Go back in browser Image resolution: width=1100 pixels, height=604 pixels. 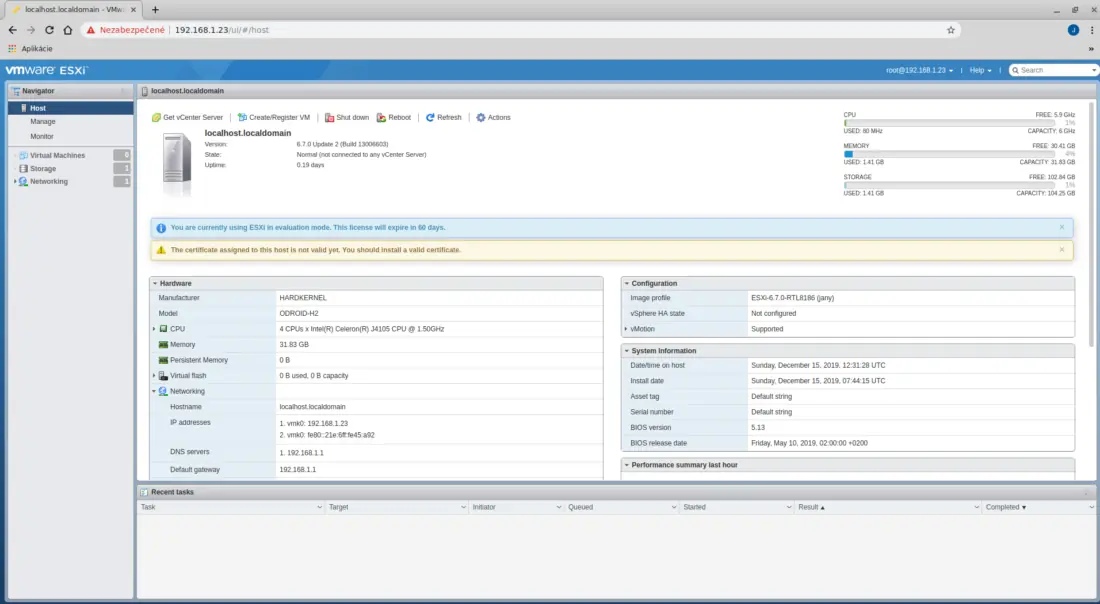(x=13, y=30)
